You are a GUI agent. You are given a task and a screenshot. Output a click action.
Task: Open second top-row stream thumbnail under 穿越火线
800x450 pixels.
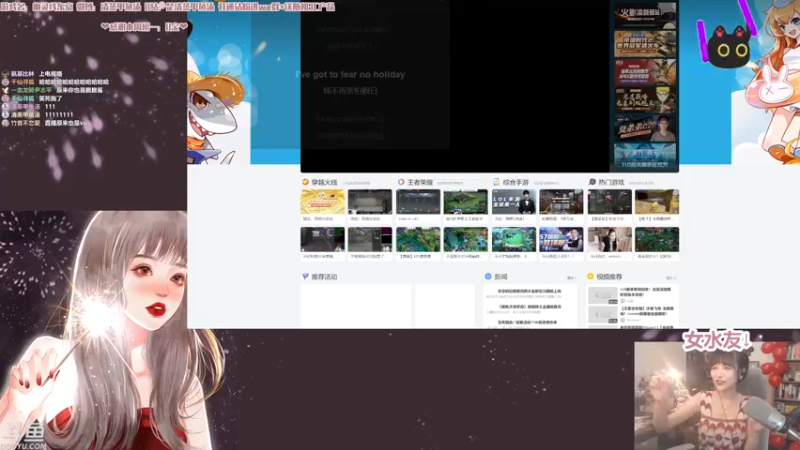tap(370, 202)
